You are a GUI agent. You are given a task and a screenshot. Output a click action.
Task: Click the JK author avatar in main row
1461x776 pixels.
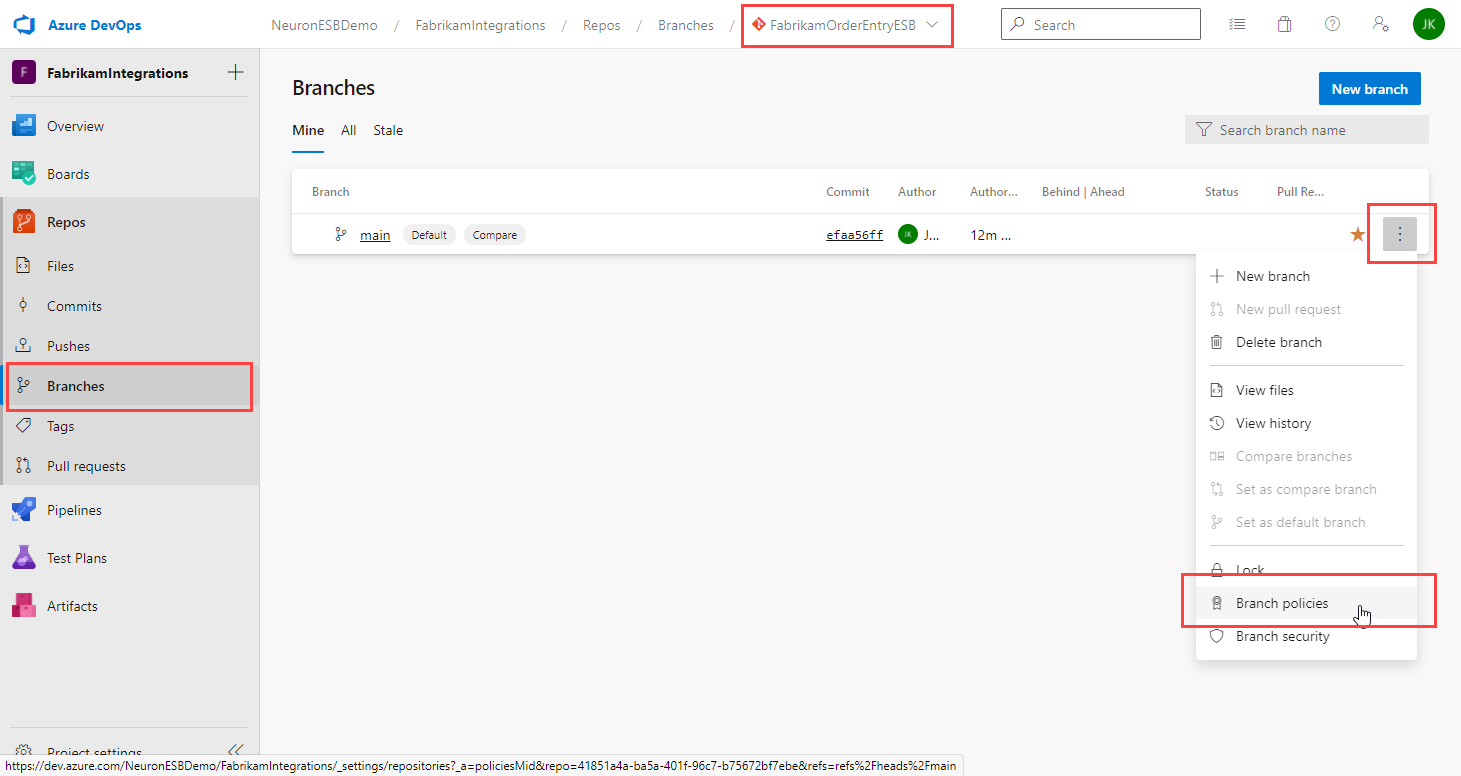(x=908, y=234)
